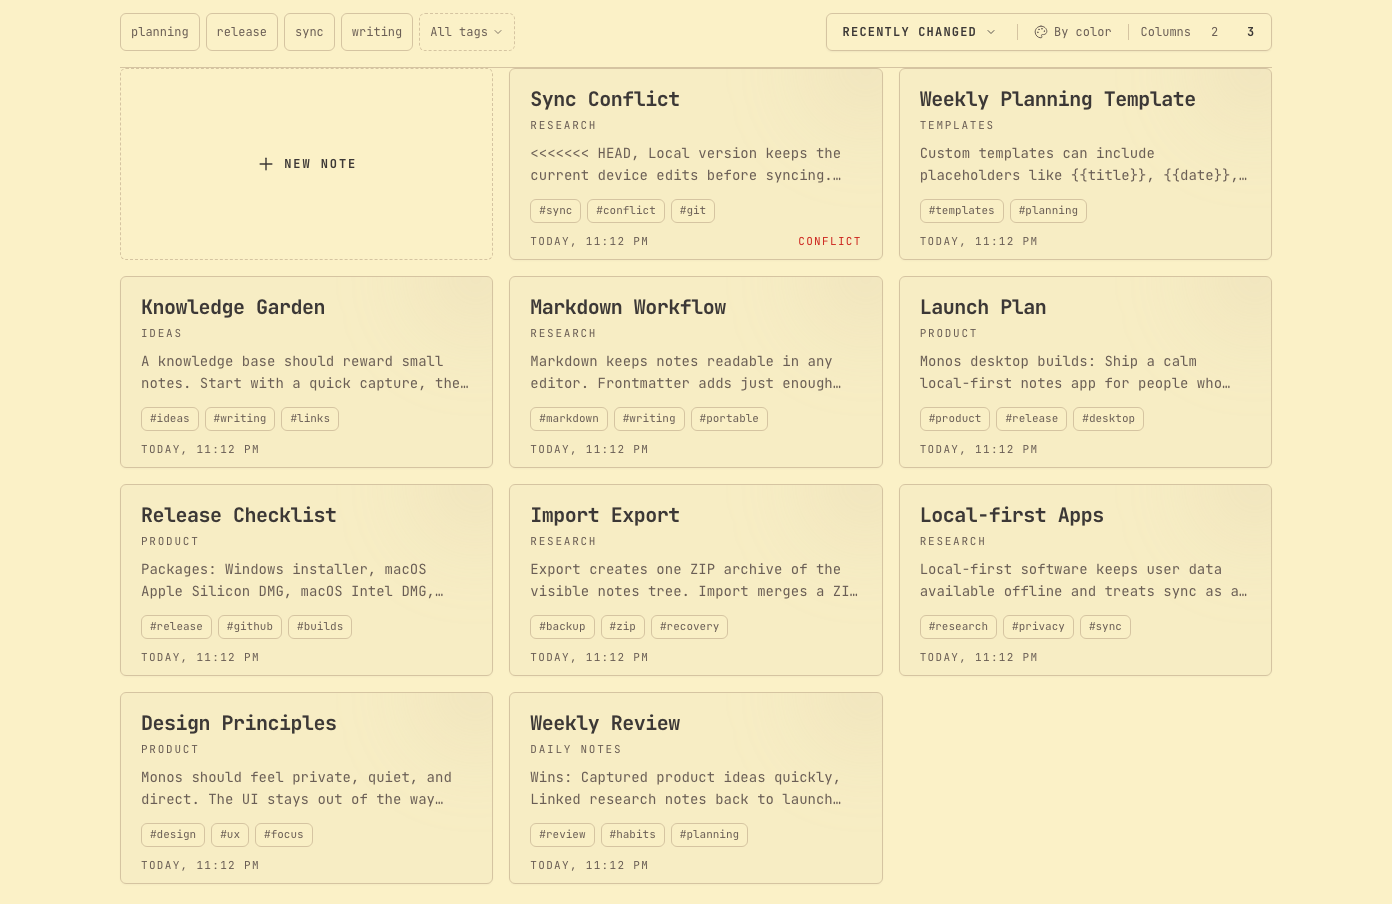1392x904 pixels.
Task: Open the Import Export note title
Action: (x=605, y=515)
